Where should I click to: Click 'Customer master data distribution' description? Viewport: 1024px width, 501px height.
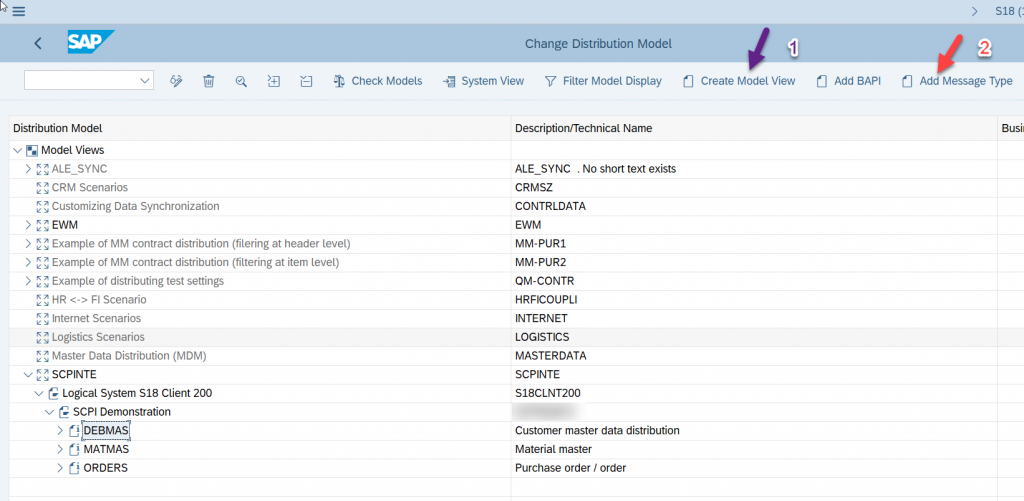[x=598, y=431]
